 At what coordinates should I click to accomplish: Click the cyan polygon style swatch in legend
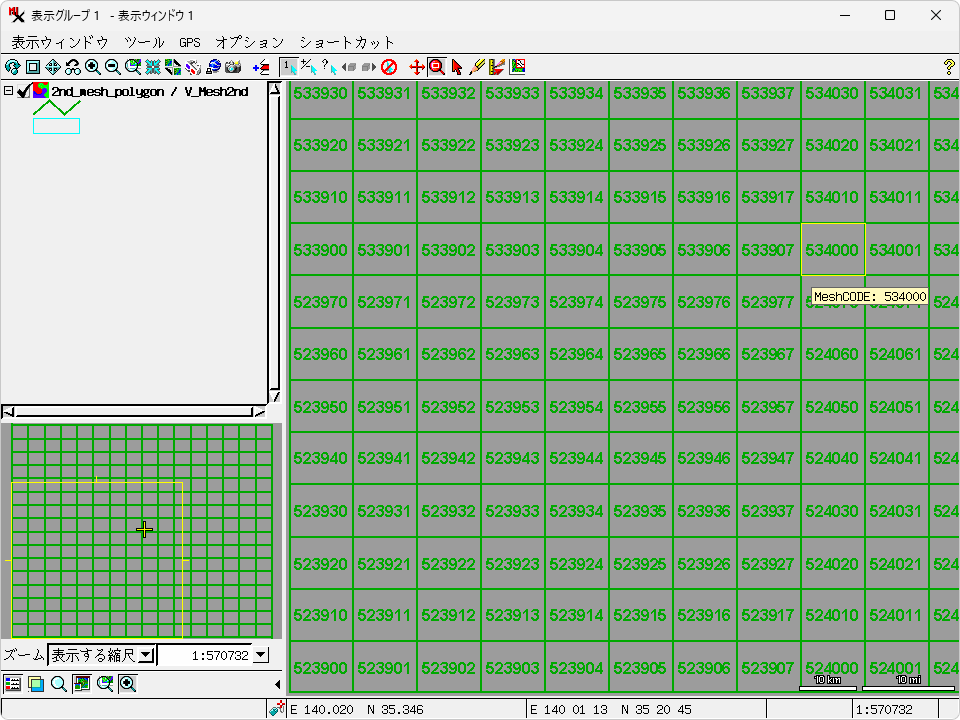(x=56, y=126)
